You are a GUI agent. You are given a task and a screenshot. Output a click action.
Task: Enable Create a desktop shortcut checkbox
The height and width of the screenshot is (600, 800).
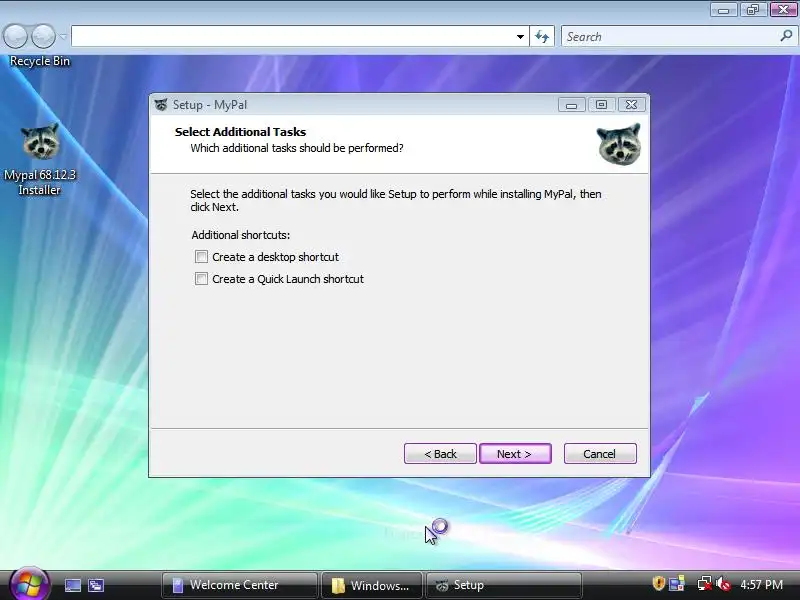(x=202, y=257)
